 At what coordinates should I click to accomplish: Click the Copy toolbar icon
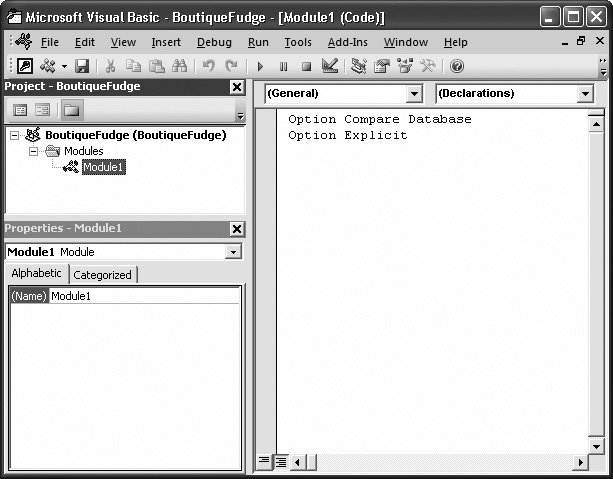coord(133,66)
